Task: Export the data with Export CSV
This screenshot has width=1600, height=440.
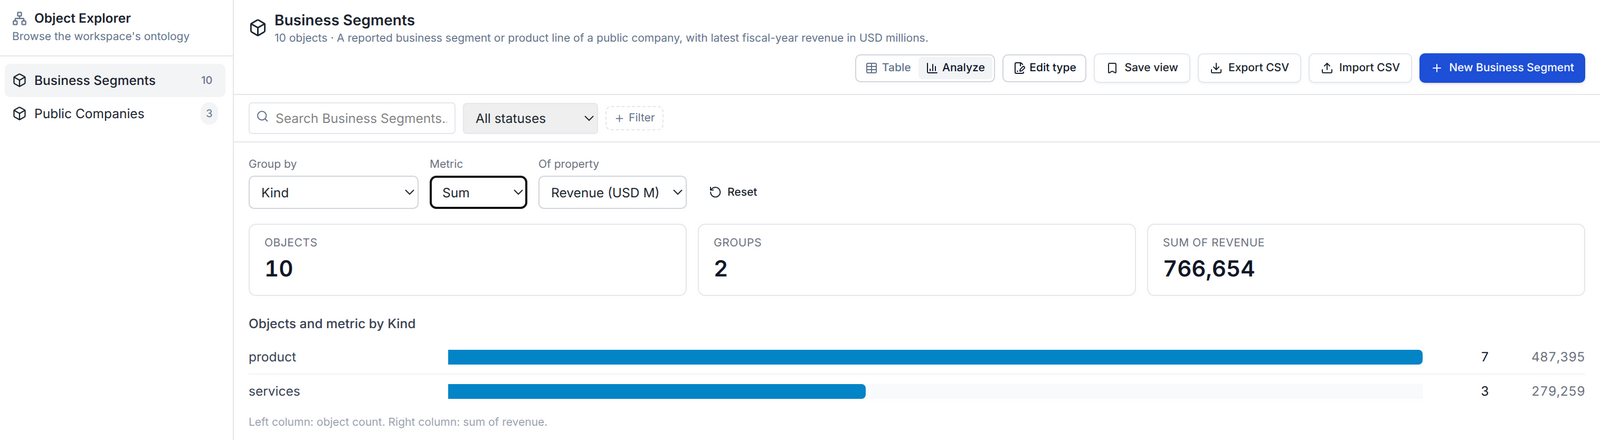Action: [1249, 68]
